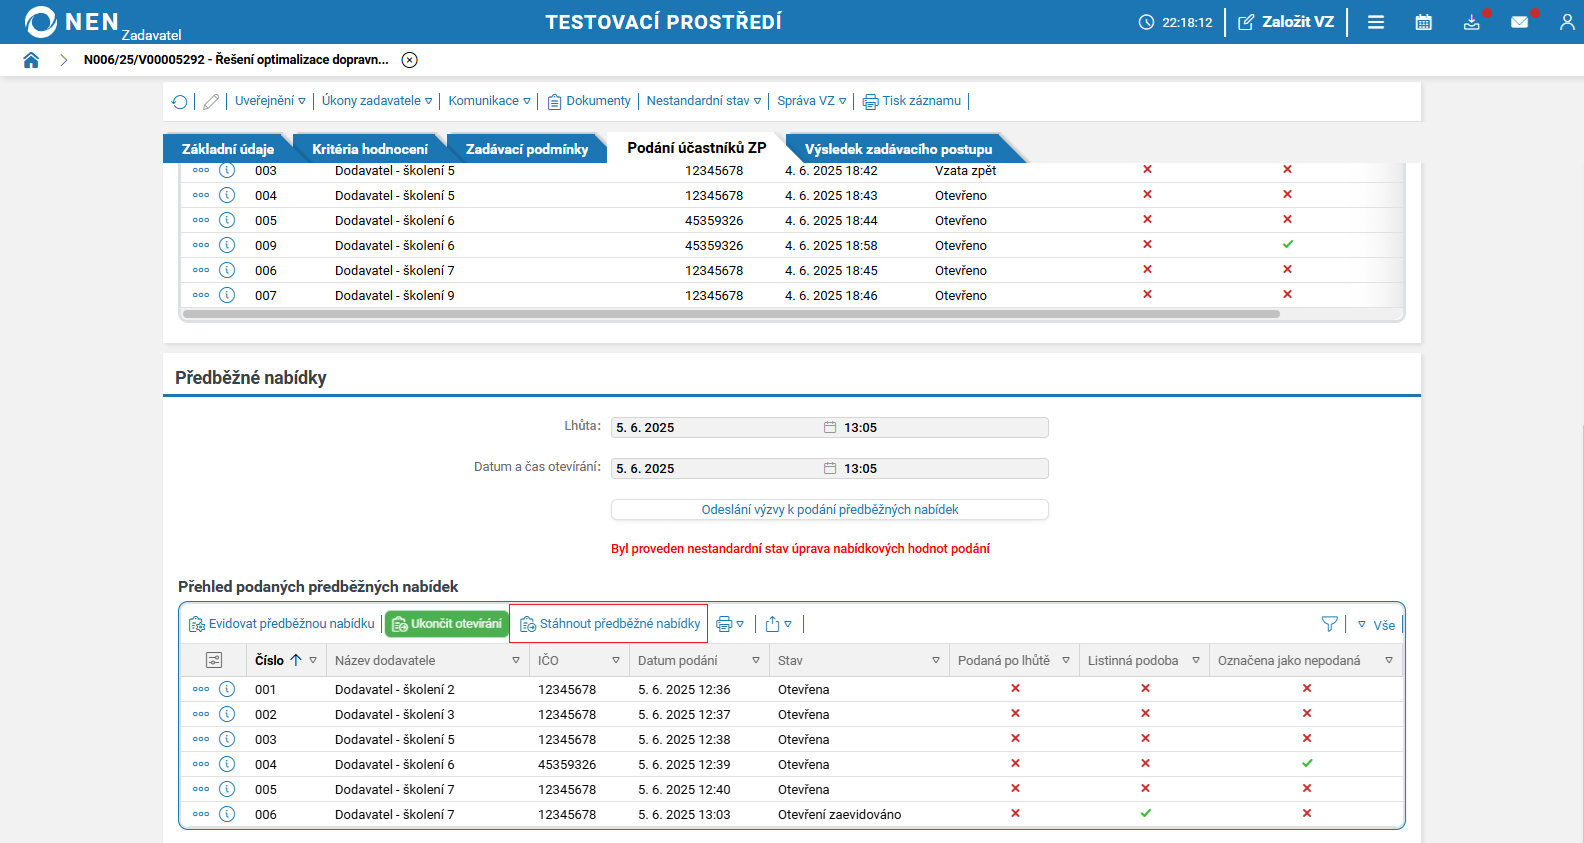The width and height of the screenshot is (1584, 843).
Task: Click the Lhůta time field 13:05
Action: 944,427
